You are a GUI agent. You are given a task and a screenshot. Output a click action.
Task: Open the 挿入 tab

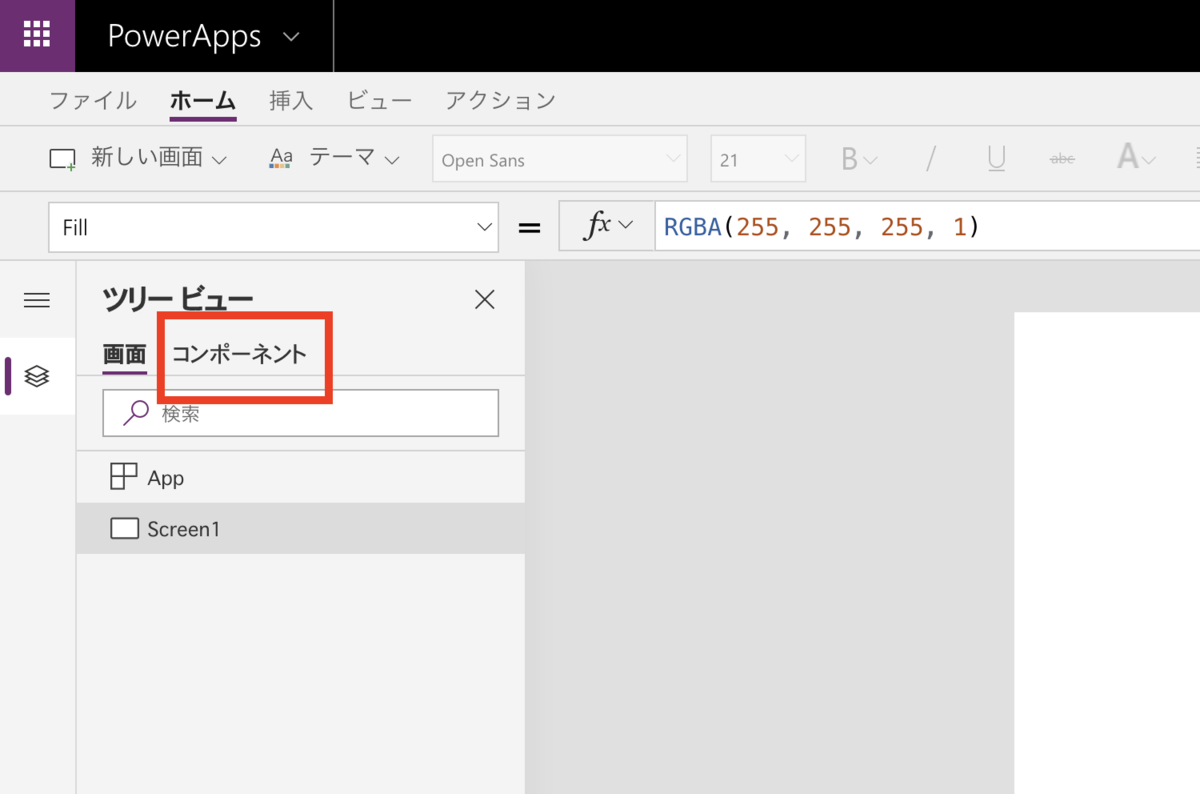click(291, 100)
